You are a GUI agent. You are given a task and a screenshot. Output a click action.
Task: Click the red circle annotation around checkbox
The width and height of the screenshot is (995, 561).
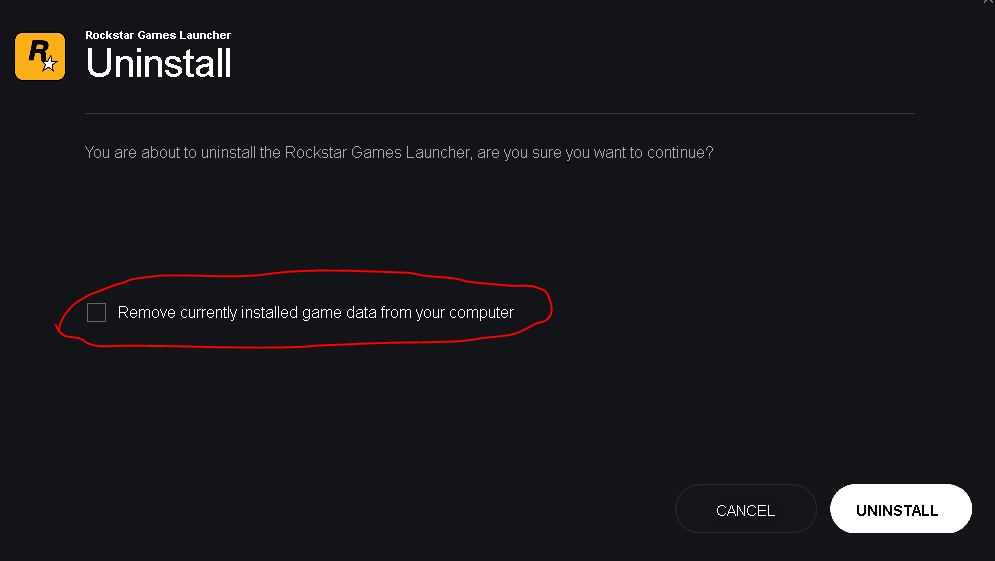(300, 270)
